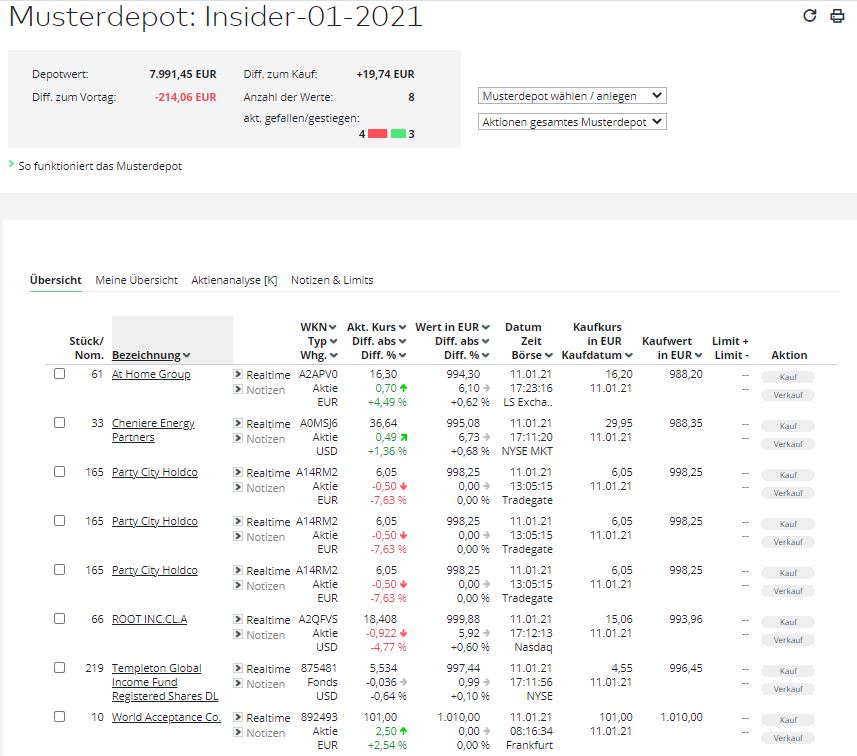
Task: Click green arrow next to So funktioniert das Musterdepot
Action: [x=11, y=164]
